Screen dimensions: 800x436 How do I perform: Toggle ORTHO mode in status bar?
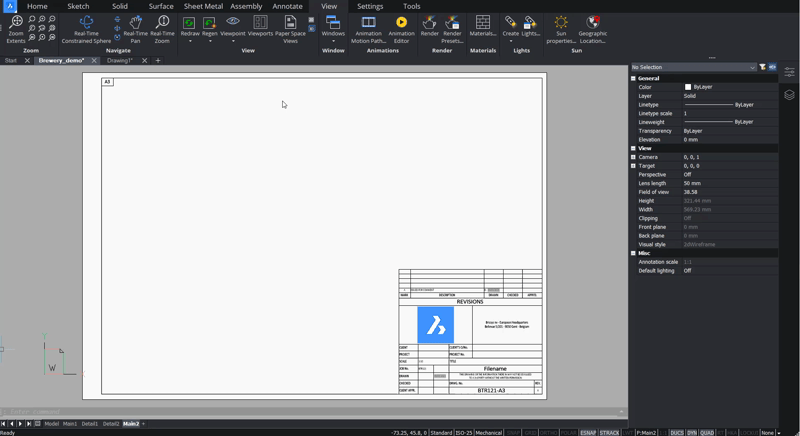pyautogui.click(x=549, y=433)
